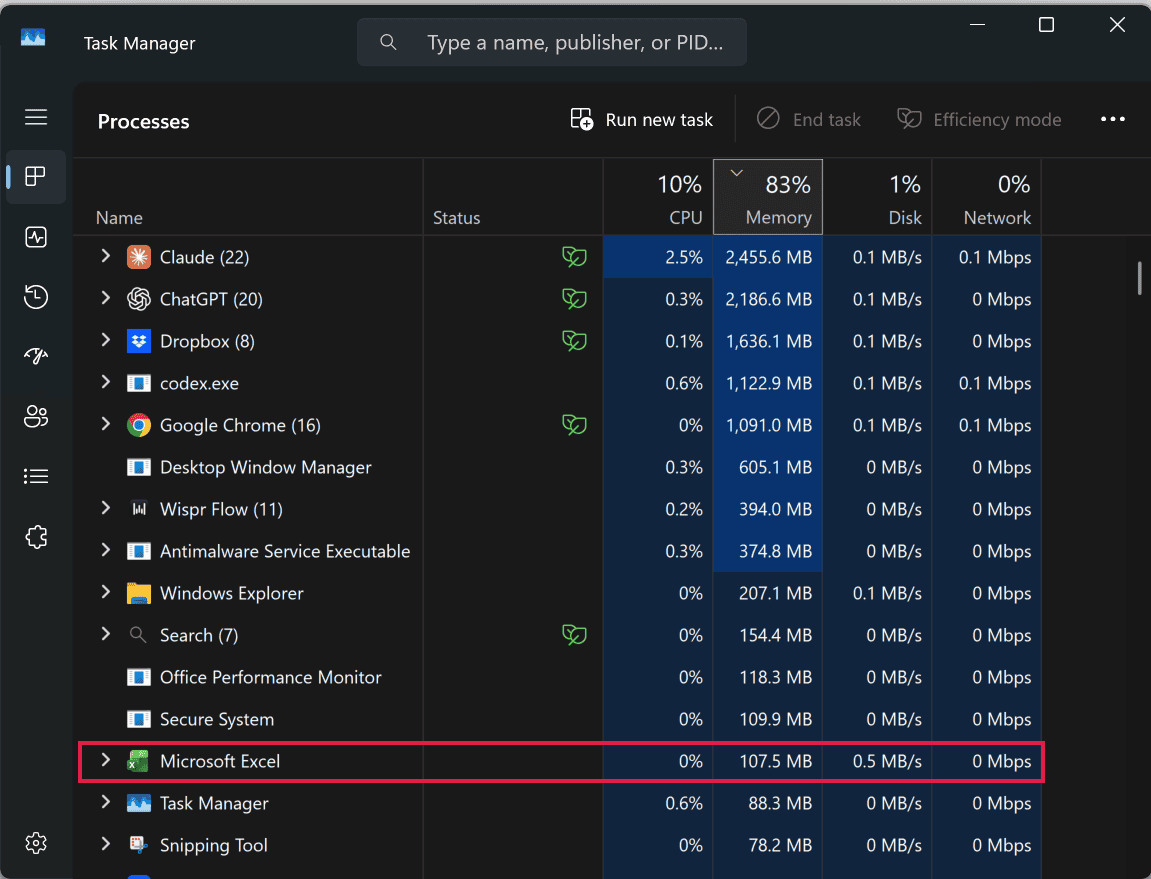Click the 1,091.0 MB memory value

point(769,425)
